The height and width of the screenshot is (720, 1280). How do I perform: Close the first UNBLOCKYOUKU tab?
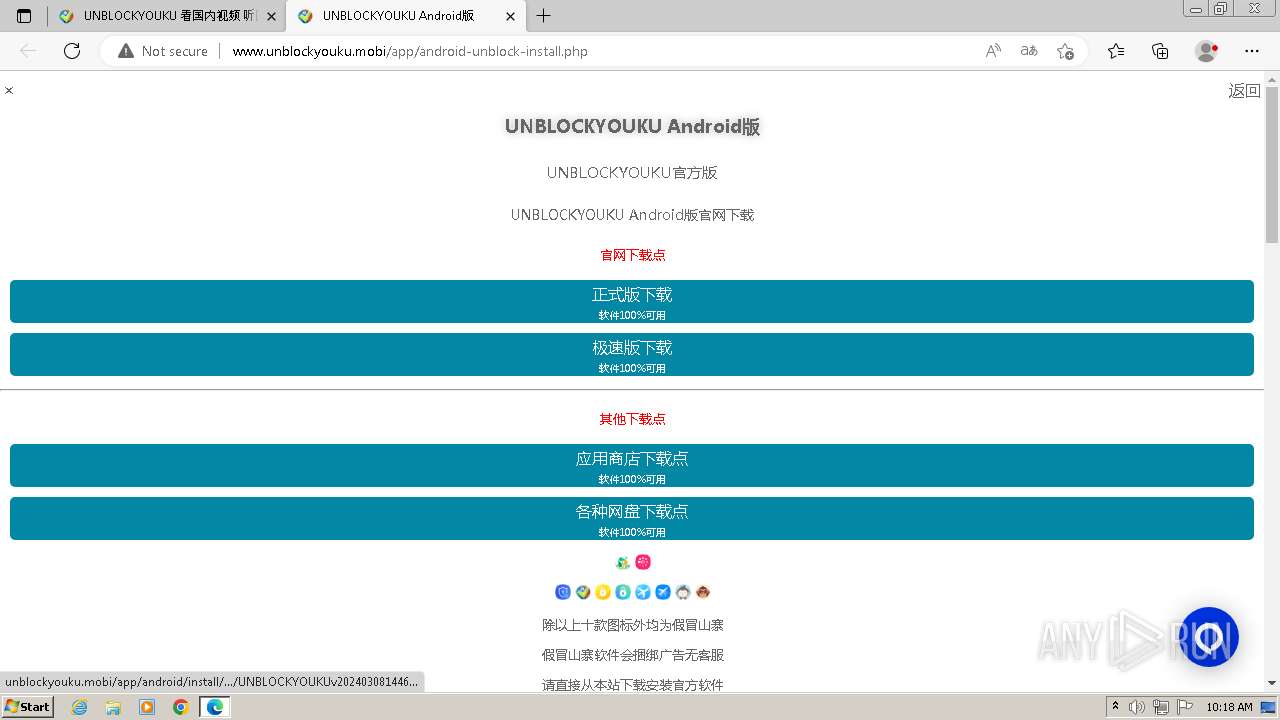tap(271, 16)
